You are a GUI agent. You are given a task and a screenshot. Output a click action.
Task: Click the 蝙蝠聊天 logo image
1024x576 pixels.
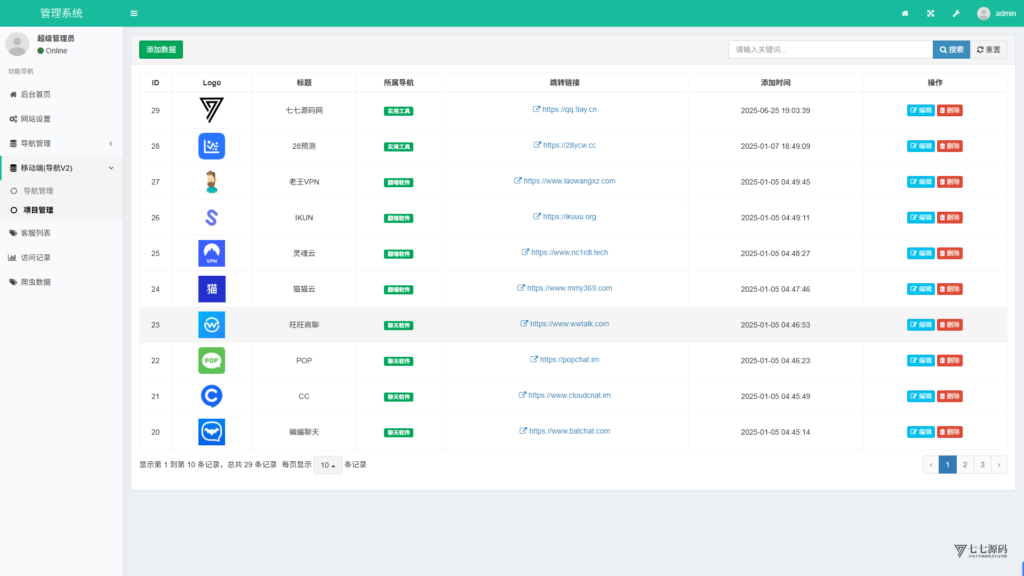click(212, 432)
